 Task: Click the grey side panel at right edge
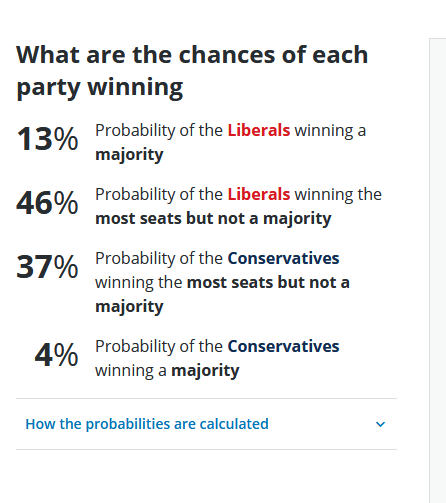coord(438,270)
